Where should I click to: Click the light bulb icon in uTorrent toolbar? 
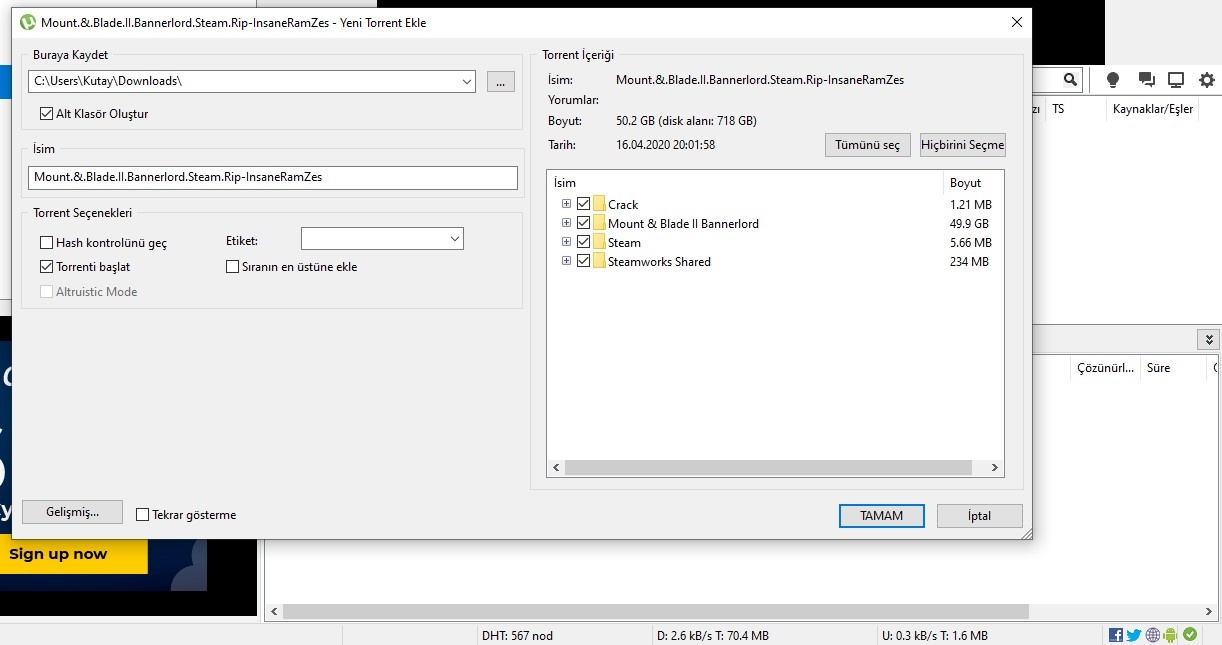point(1113,80)
